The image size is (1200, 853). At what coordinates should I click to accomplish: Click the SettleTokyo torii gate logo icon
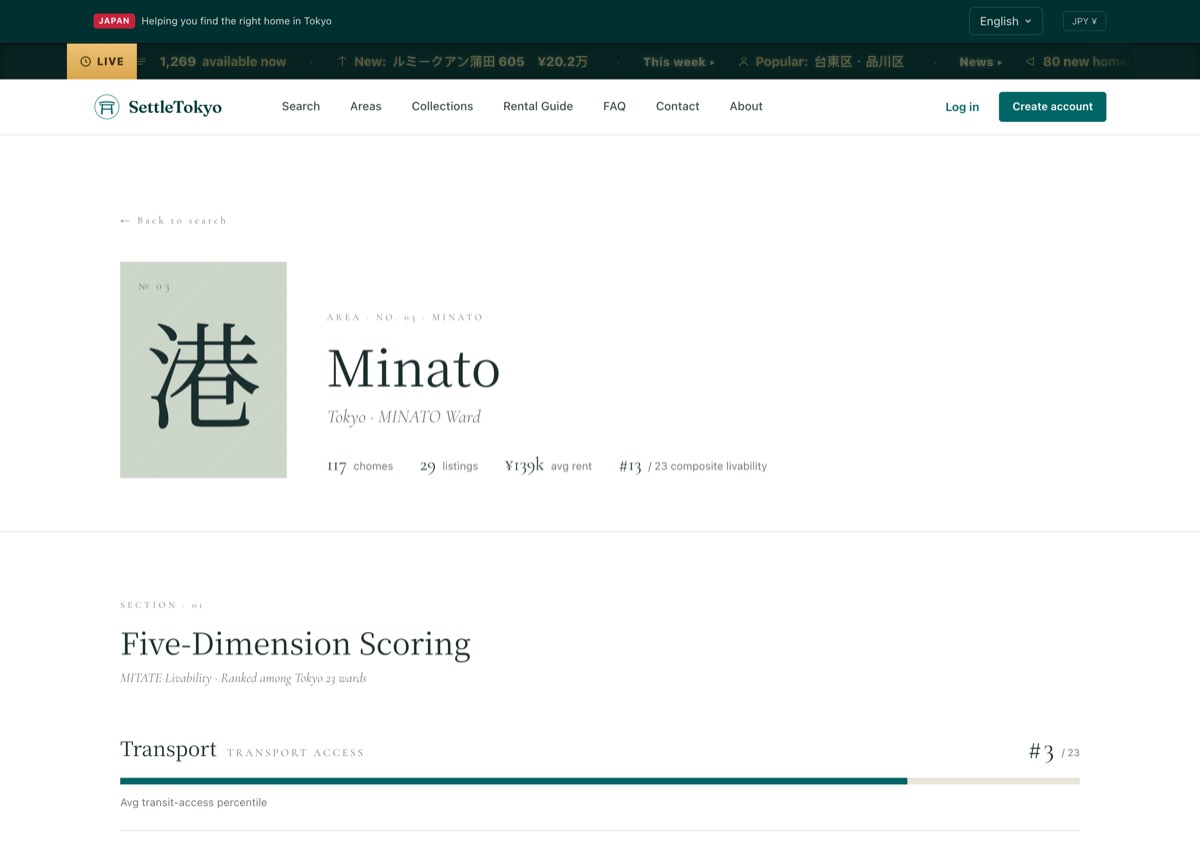click(107, 107)
